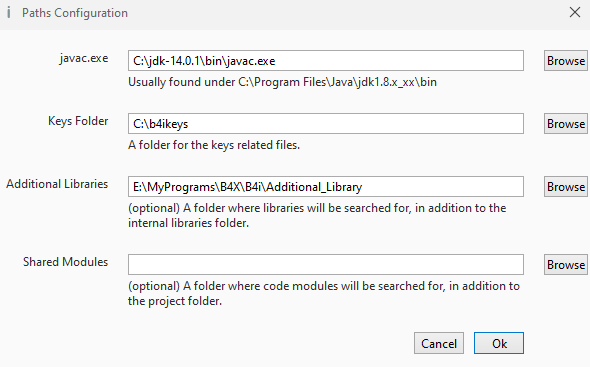Cancel the paths configuration changes
This screenshot has height=367, width=590.
pos(439,343)
